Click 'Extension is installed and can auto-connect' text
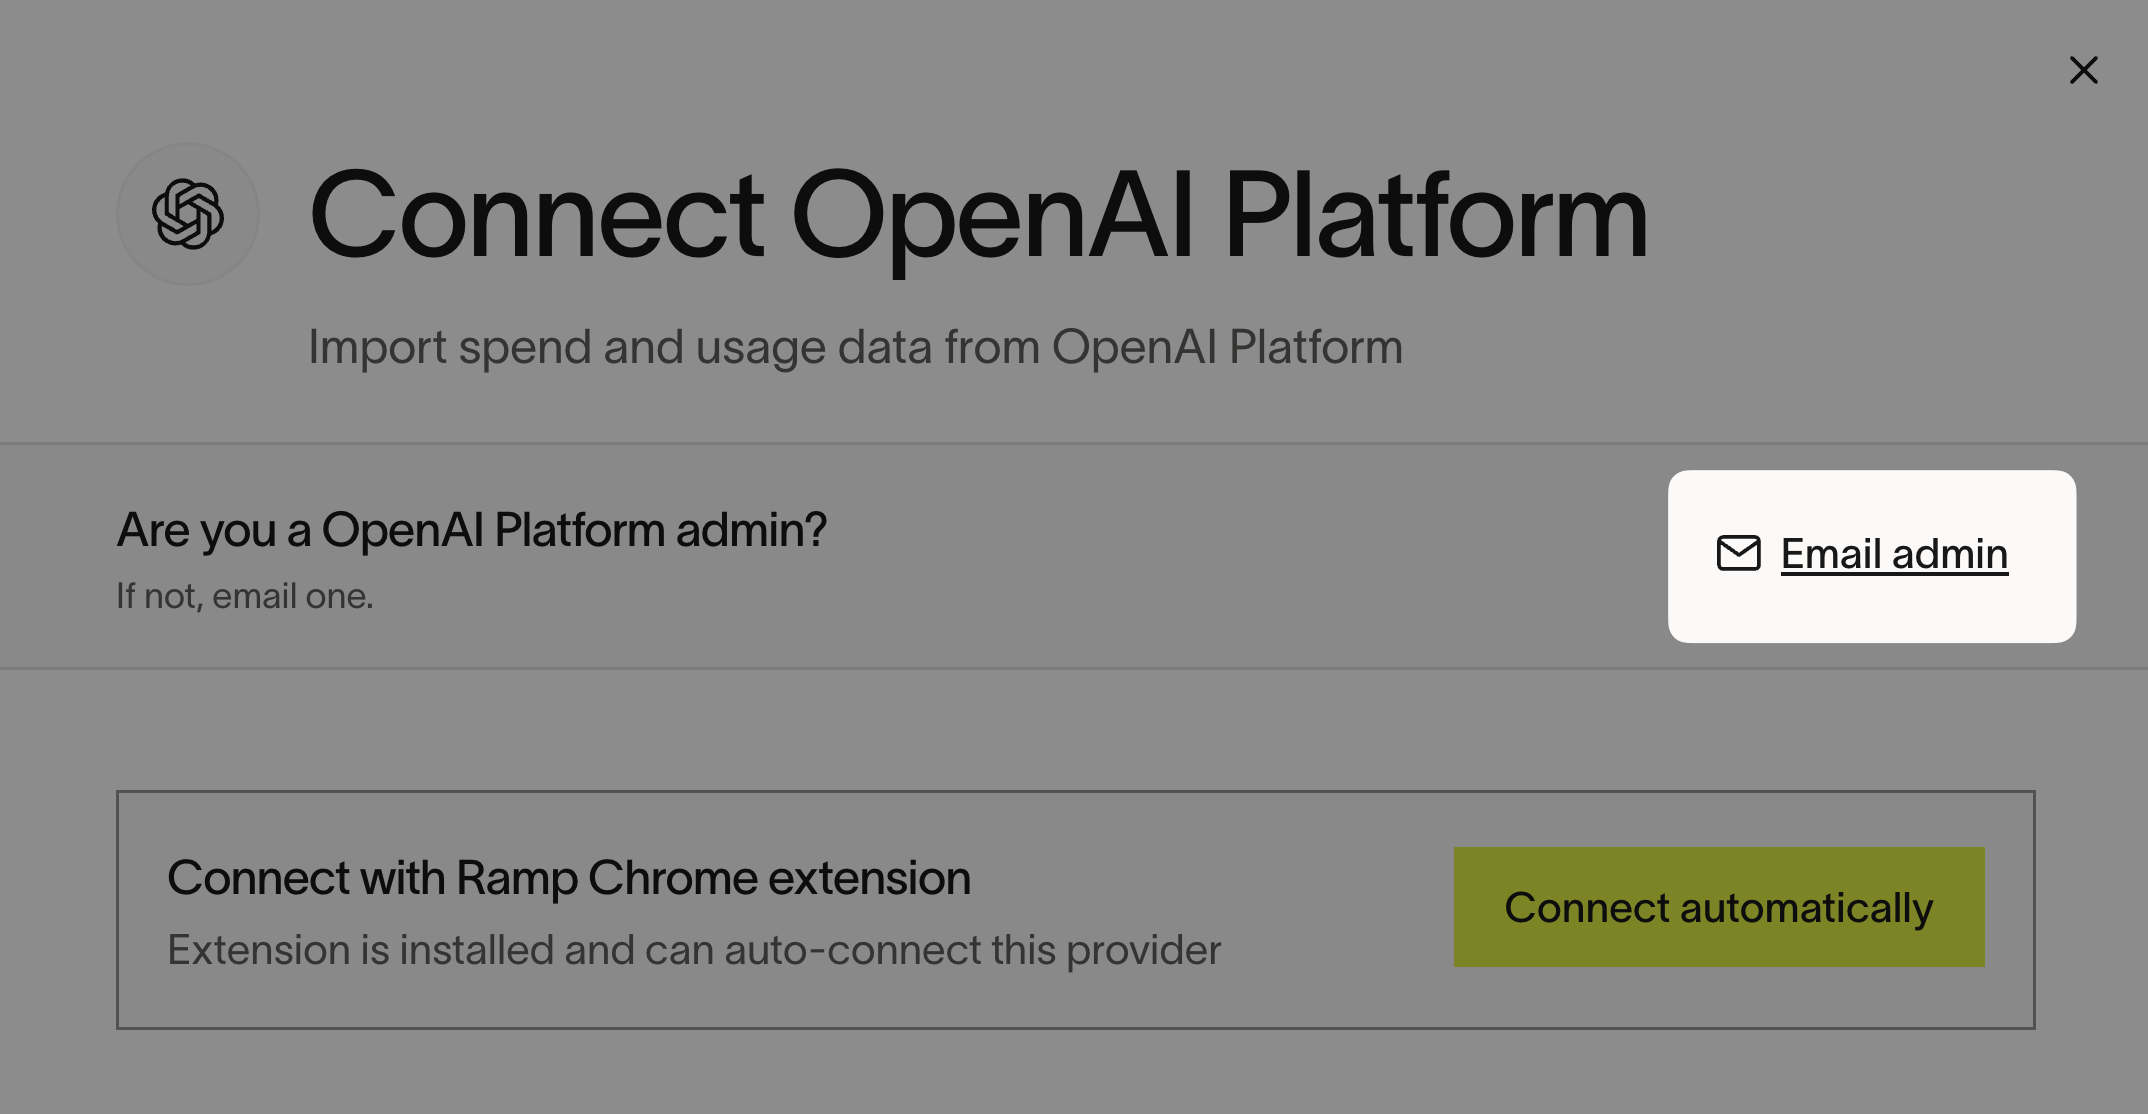The width and height of the screenshot is (2148, 1114). tap(694, 950)
